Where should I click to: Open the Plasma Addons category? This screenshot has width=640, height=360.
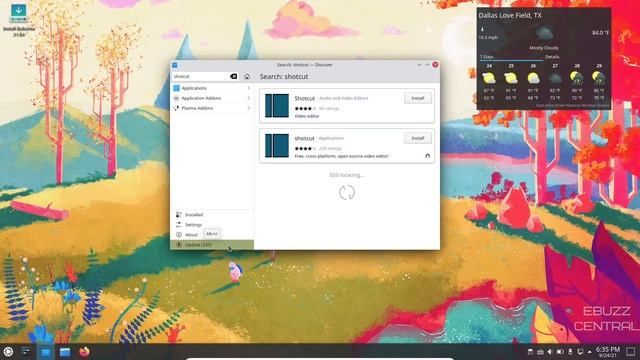(x=212, y=108)
